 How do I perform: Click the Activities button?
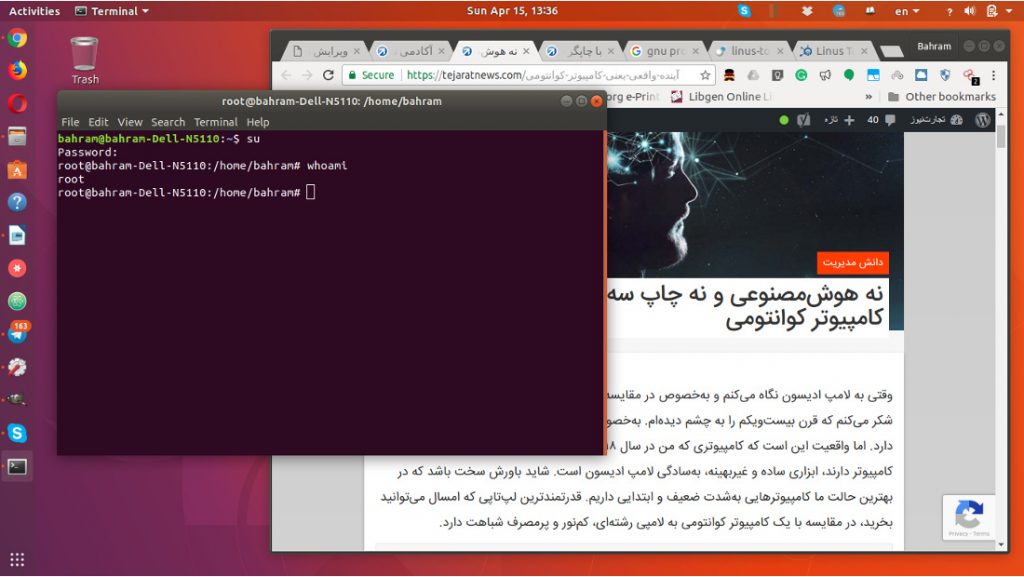point(34,11)
